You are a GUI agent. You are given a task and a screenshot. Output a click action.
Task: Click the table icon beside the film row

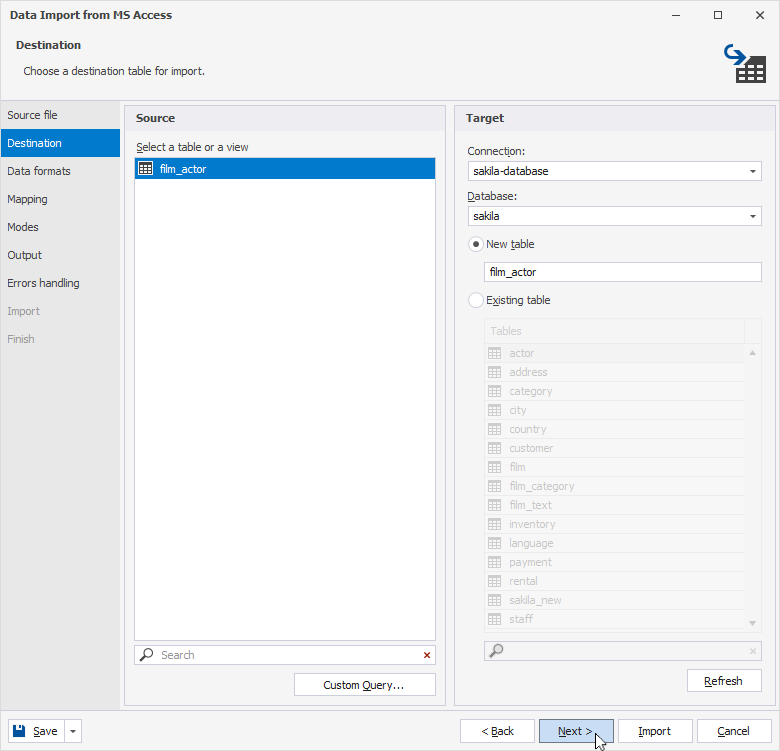click(x=494, y=467)
